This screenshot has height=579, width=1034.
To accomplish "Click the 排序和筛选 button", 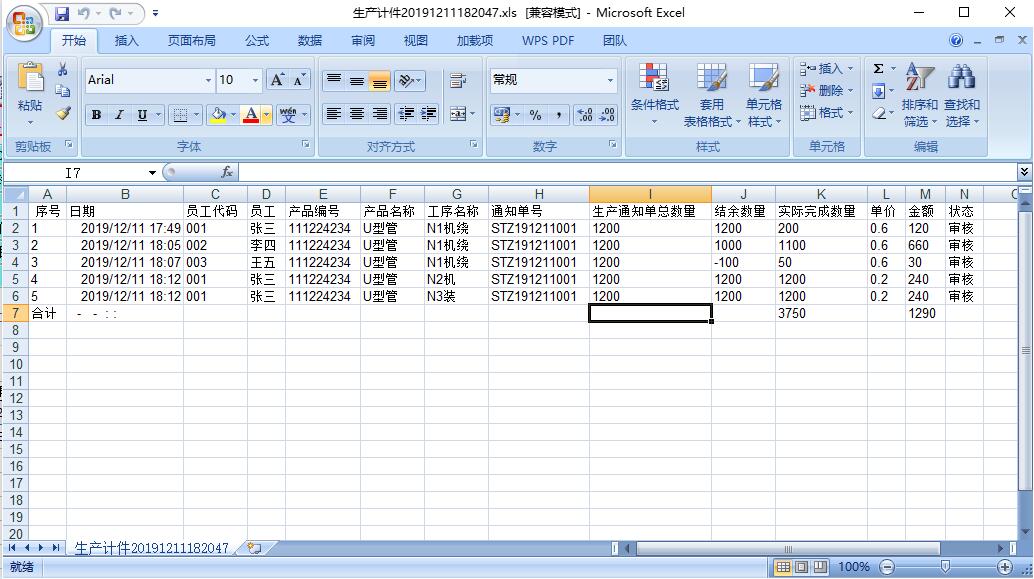I will tap(918, 93).
